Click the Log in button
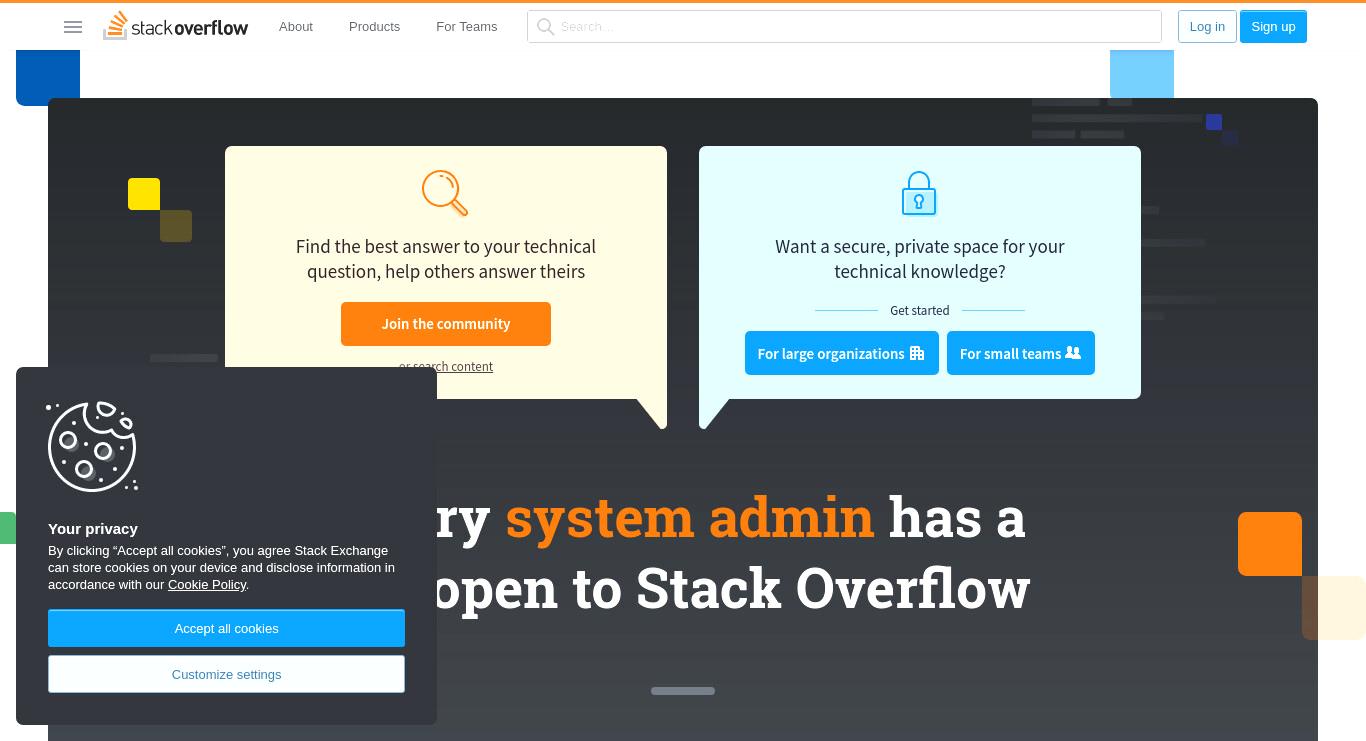 pos(1207,27)
